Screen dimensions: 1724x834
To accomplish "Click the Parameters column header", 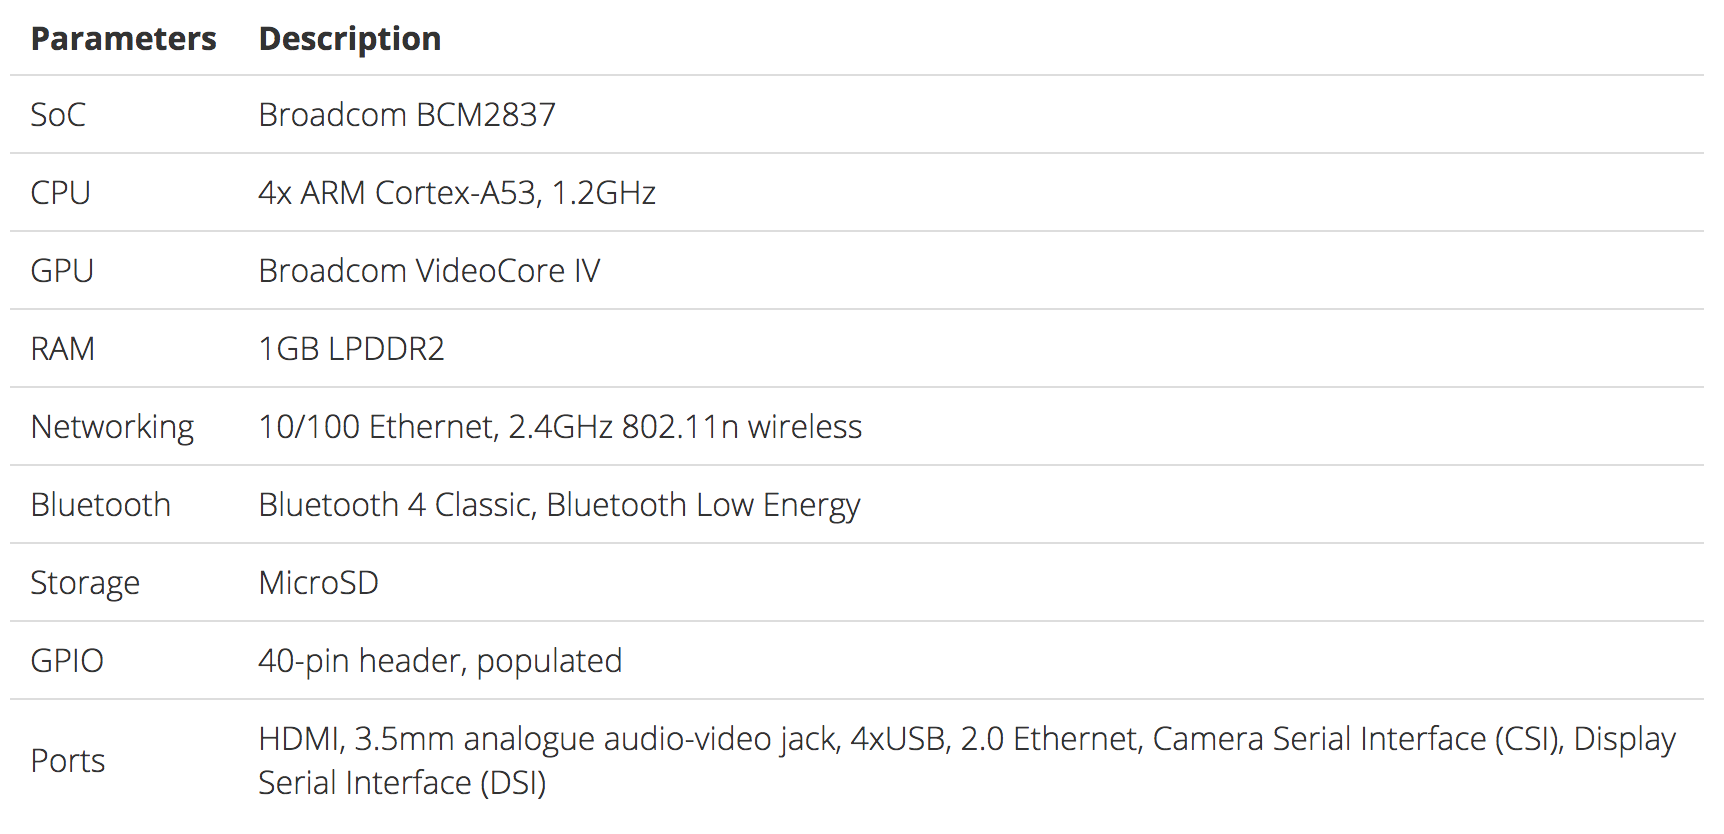I will click(123, 38).
